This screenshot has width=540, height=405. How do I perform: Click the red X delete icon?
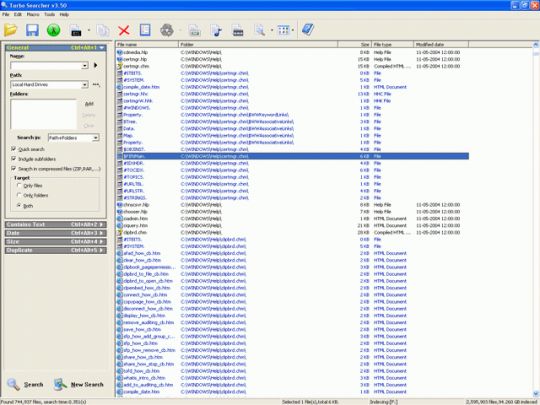point(124,31)
